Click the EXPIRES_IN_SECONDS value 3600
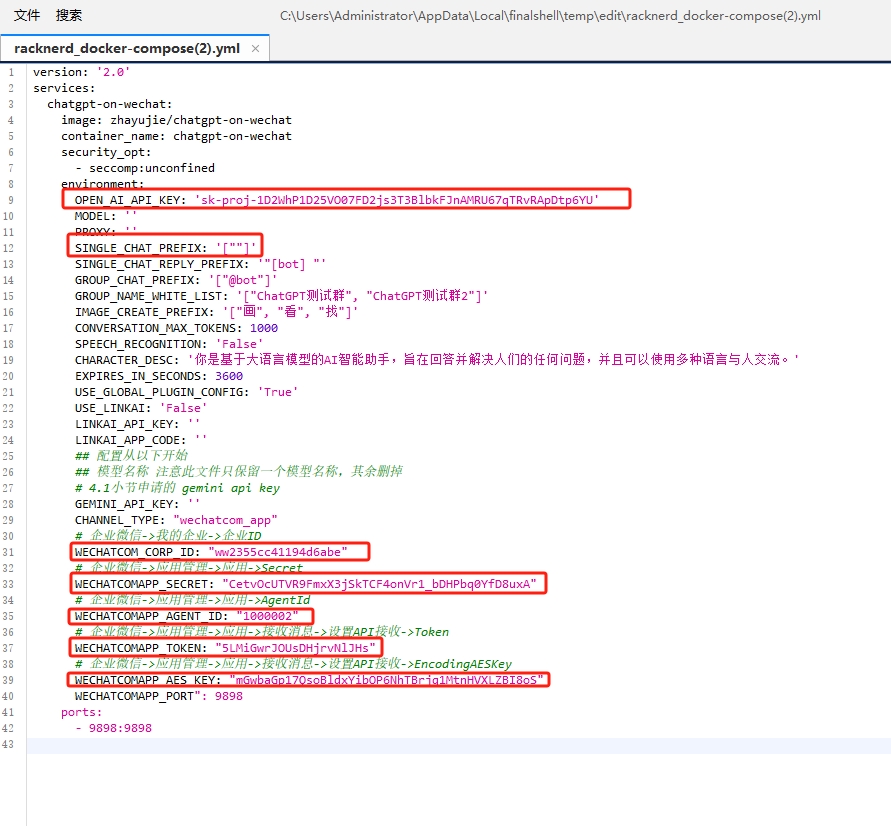Image resolution: width=891 pixels, height=826 pixels. [229, 376]
